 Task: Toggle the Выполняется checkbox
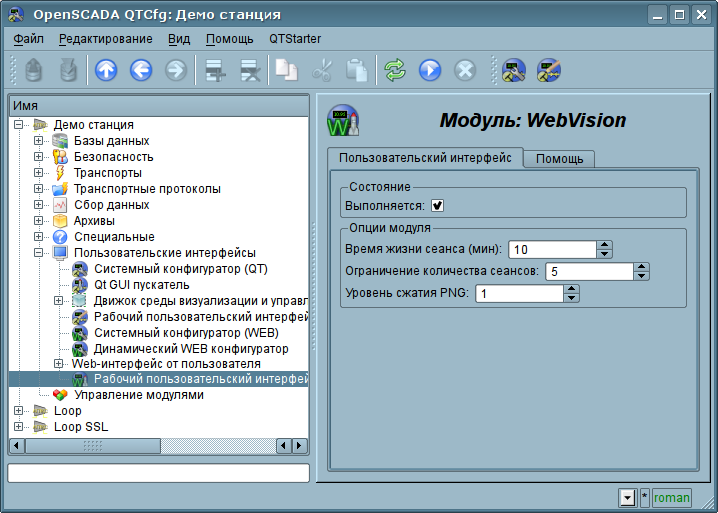[437, 206]
